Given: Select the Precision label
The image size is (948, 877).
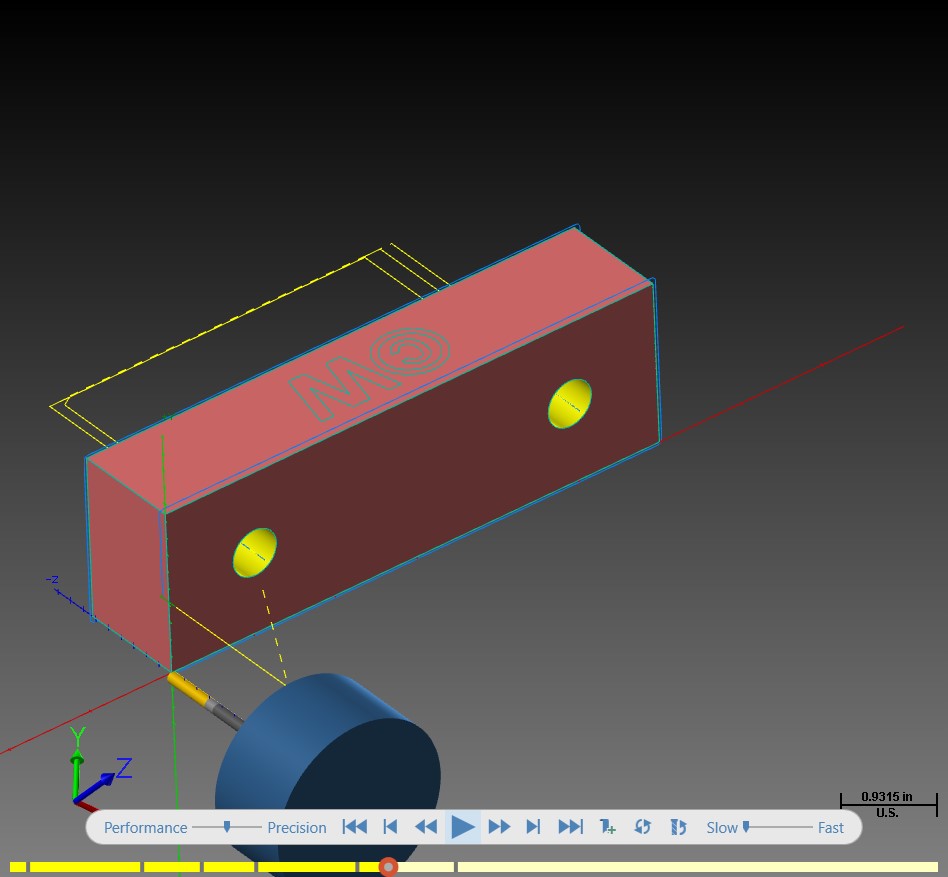Looking at the screenshot, I should point(297,827).
